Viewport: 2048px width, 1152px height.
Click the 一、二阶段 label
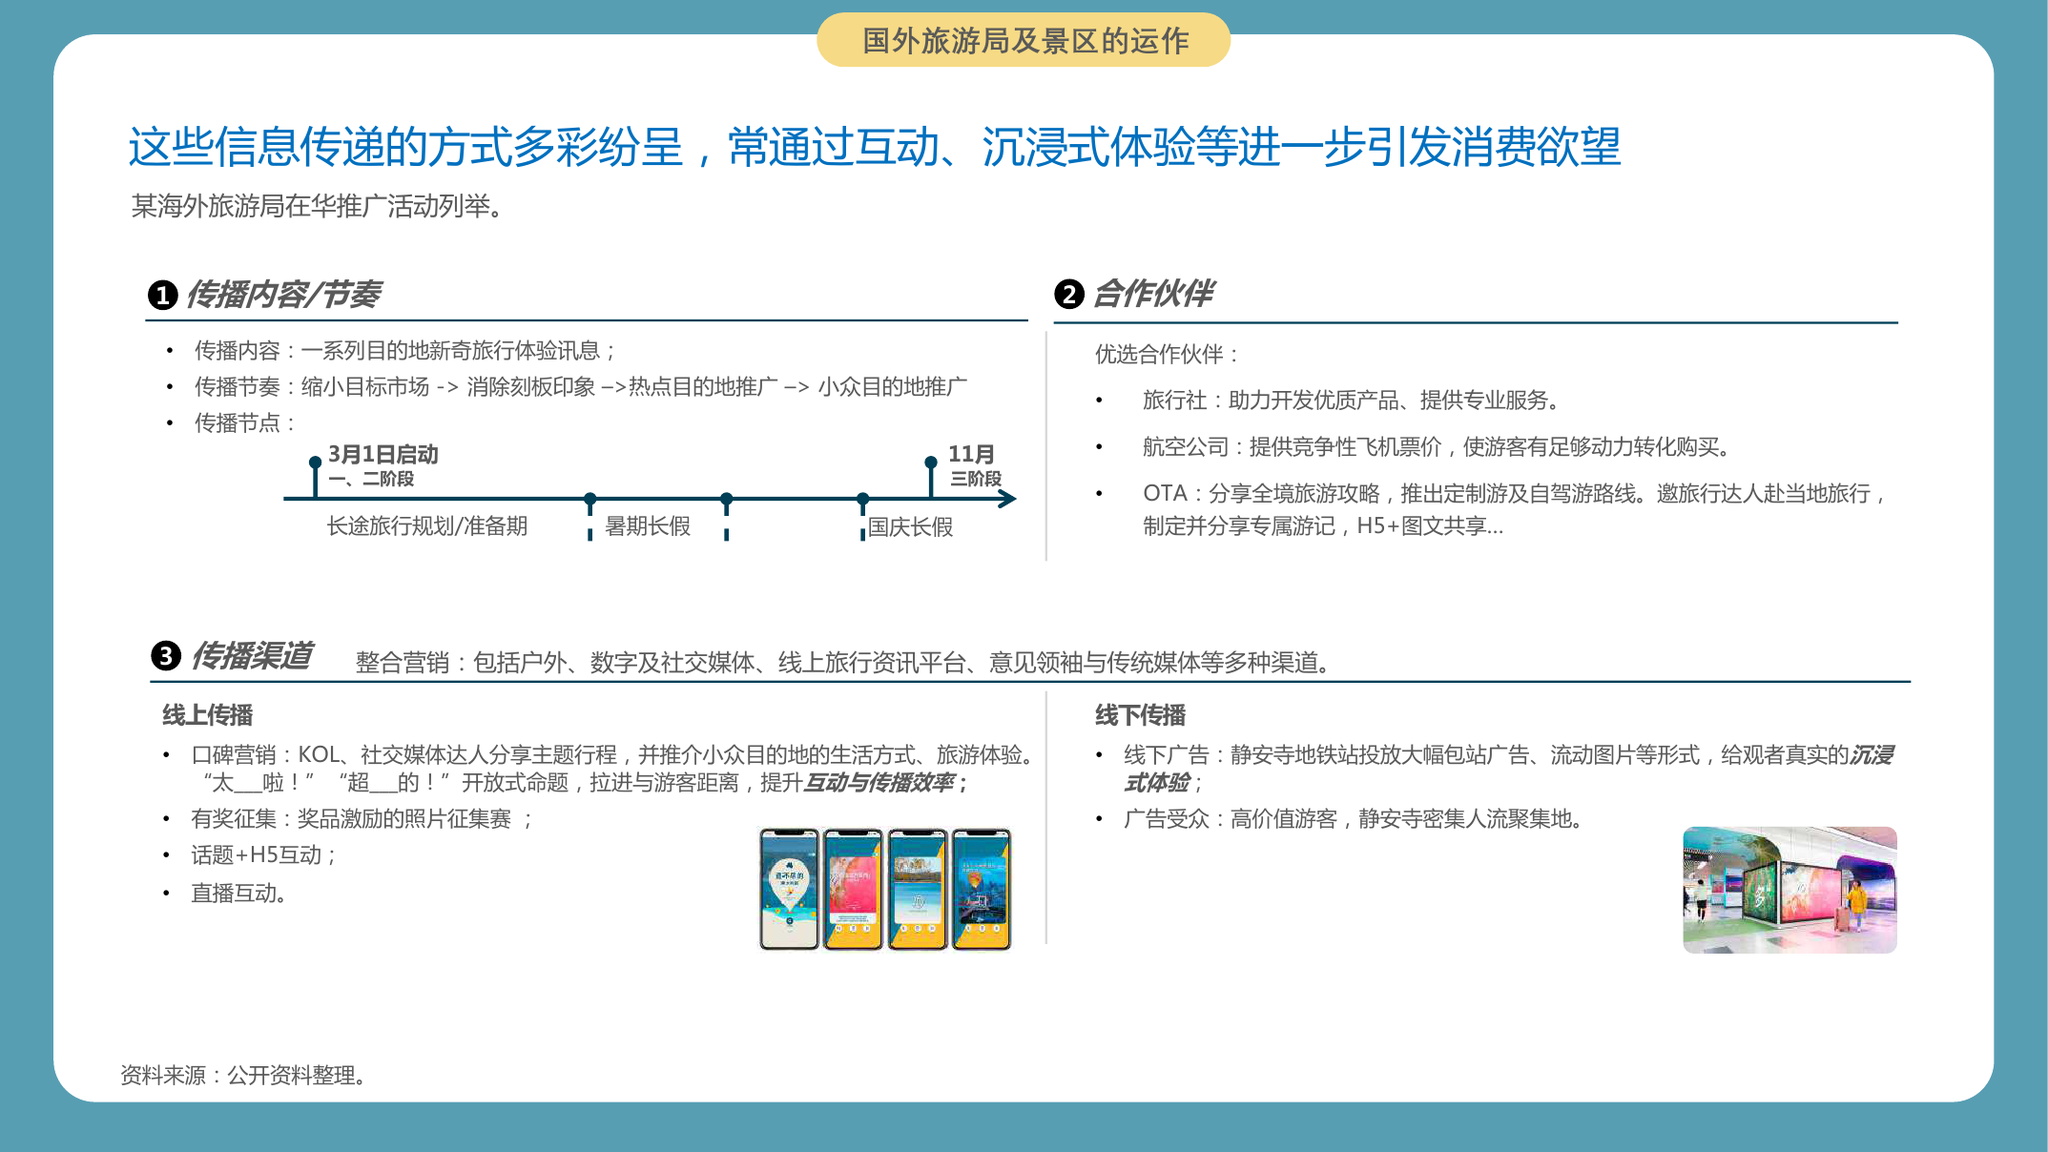tap(371, 479)
